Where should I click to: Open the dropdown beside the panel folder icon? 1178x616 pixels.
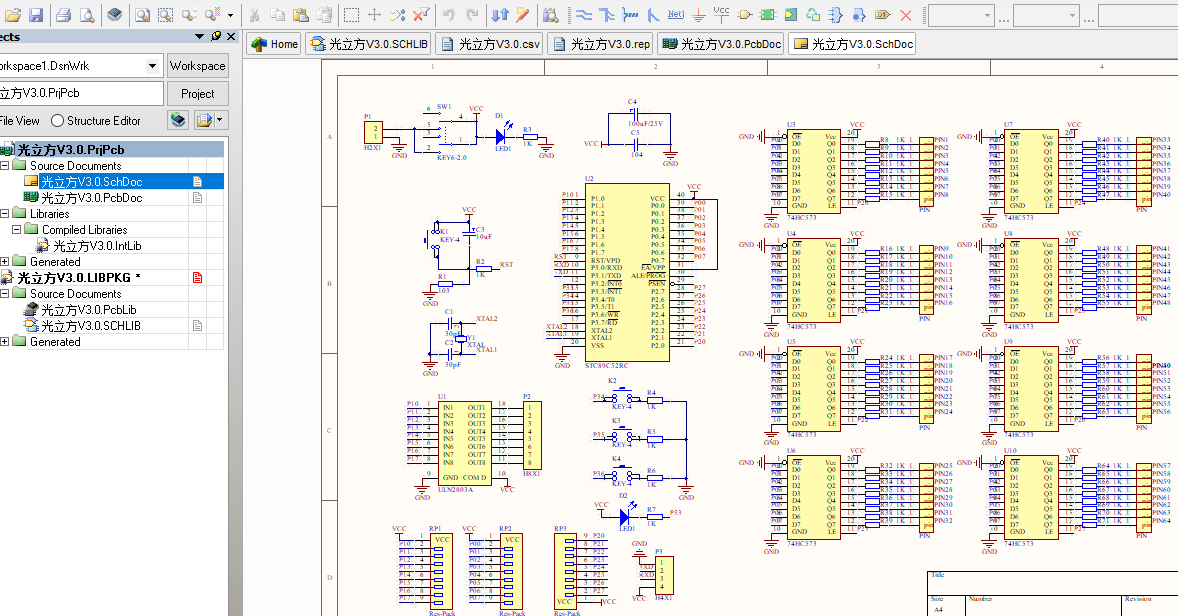220,120
